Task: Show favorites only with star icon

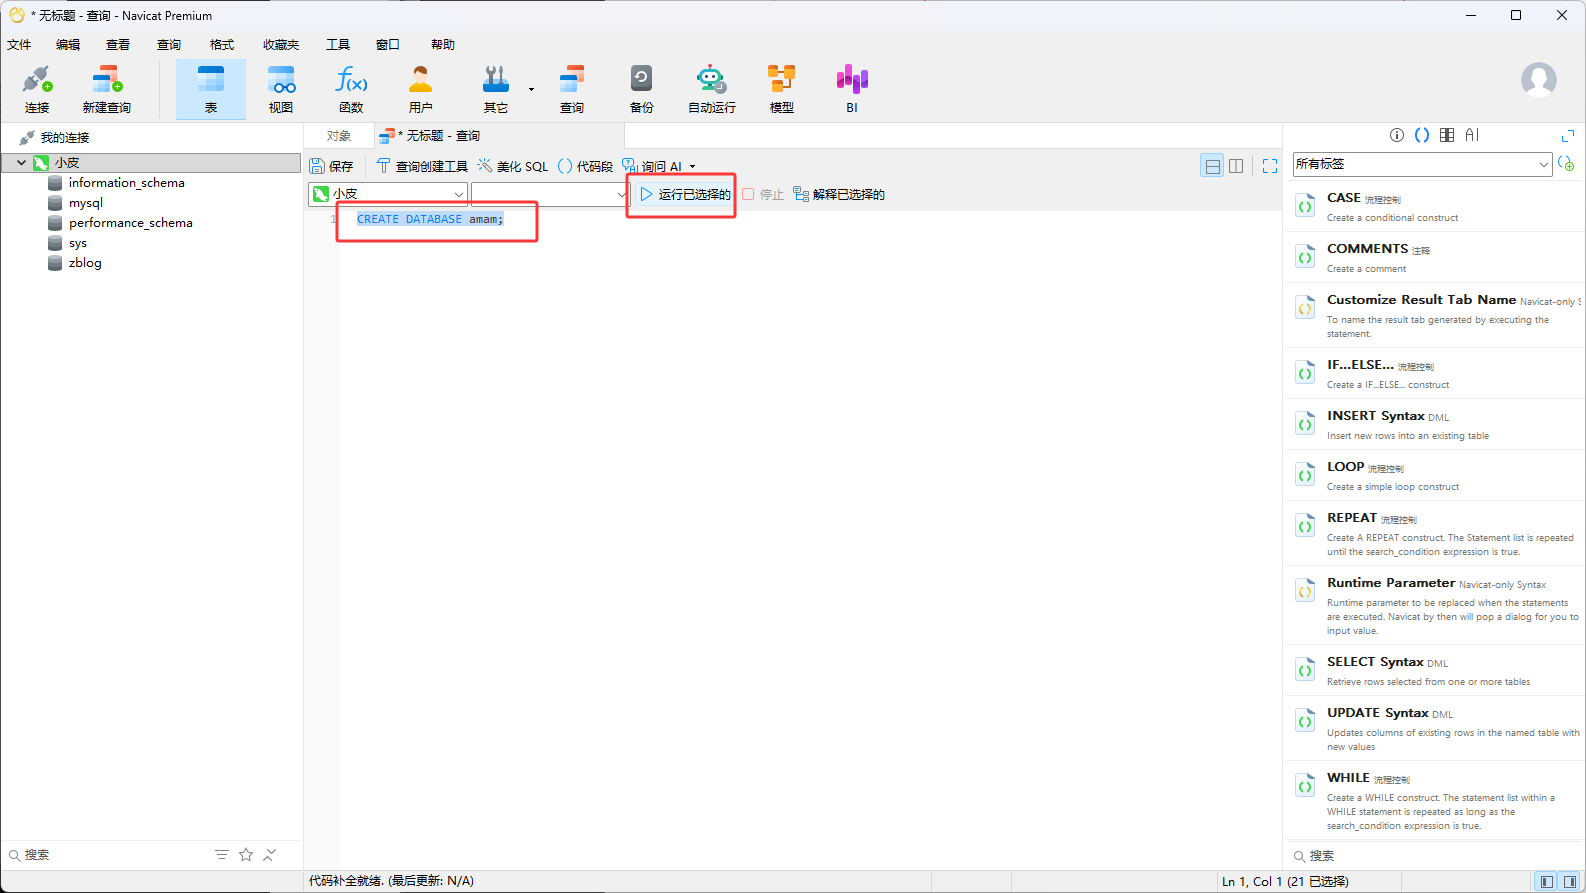Action: [x=246, y=855]
